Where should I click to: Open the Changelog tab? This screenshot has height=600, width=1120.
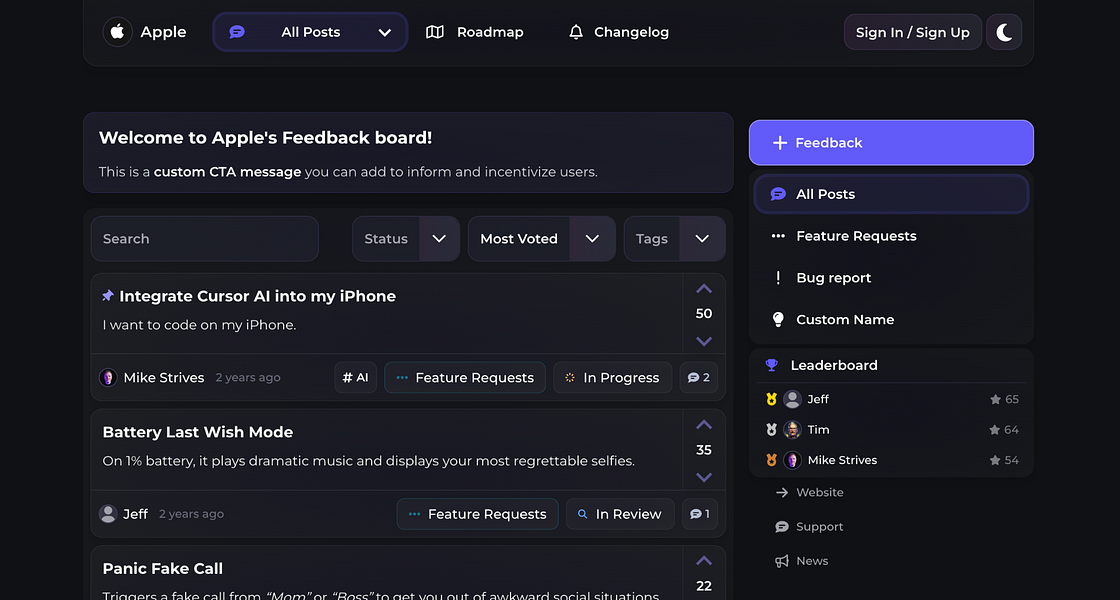click(619, 32)
